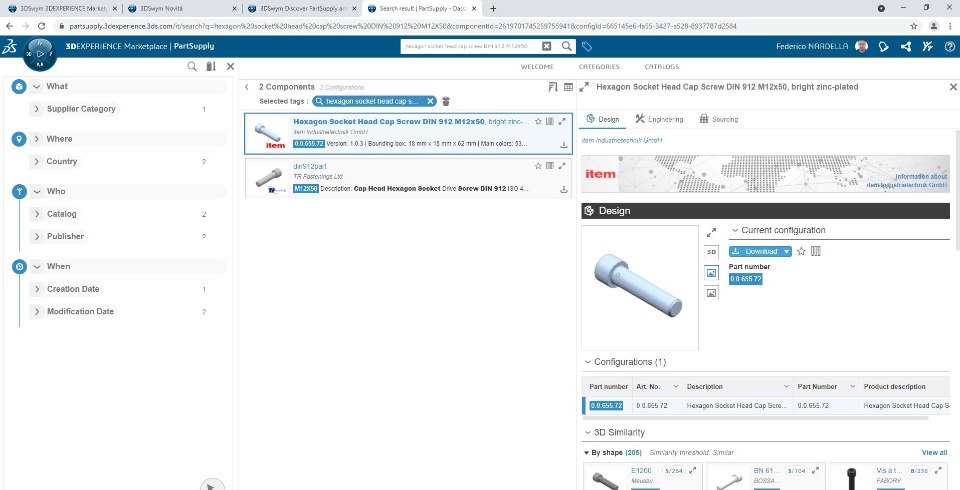Collapse the results list with back chevron

pyautogui.click(x=247, y=87)
